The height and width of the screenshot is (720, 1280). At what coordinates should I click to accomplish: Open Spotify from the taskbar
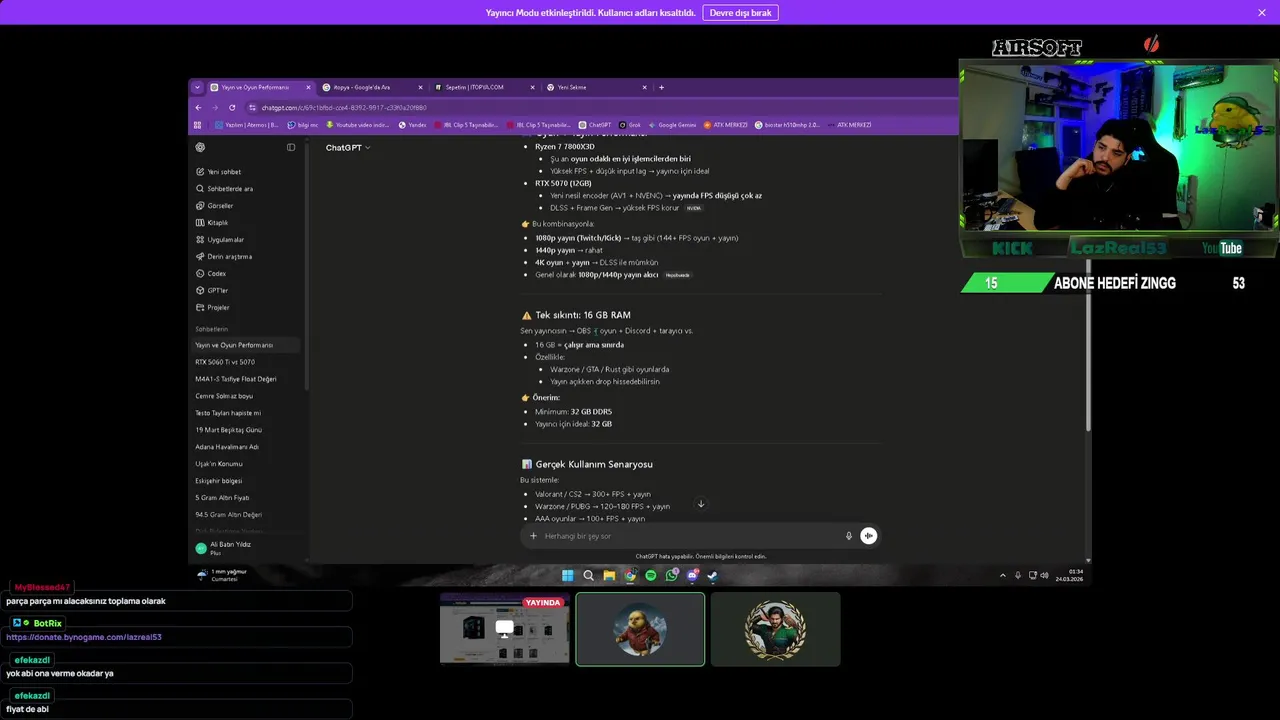point(651,575)
